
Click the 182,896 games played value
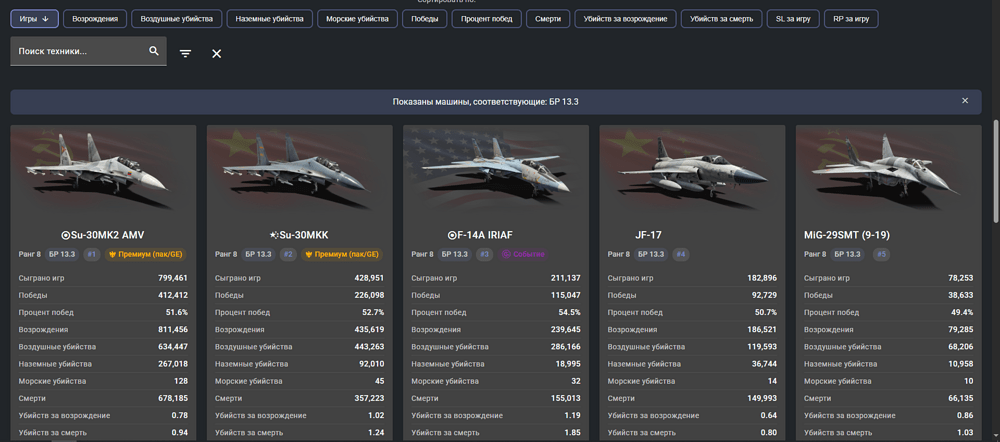(762, 278)
